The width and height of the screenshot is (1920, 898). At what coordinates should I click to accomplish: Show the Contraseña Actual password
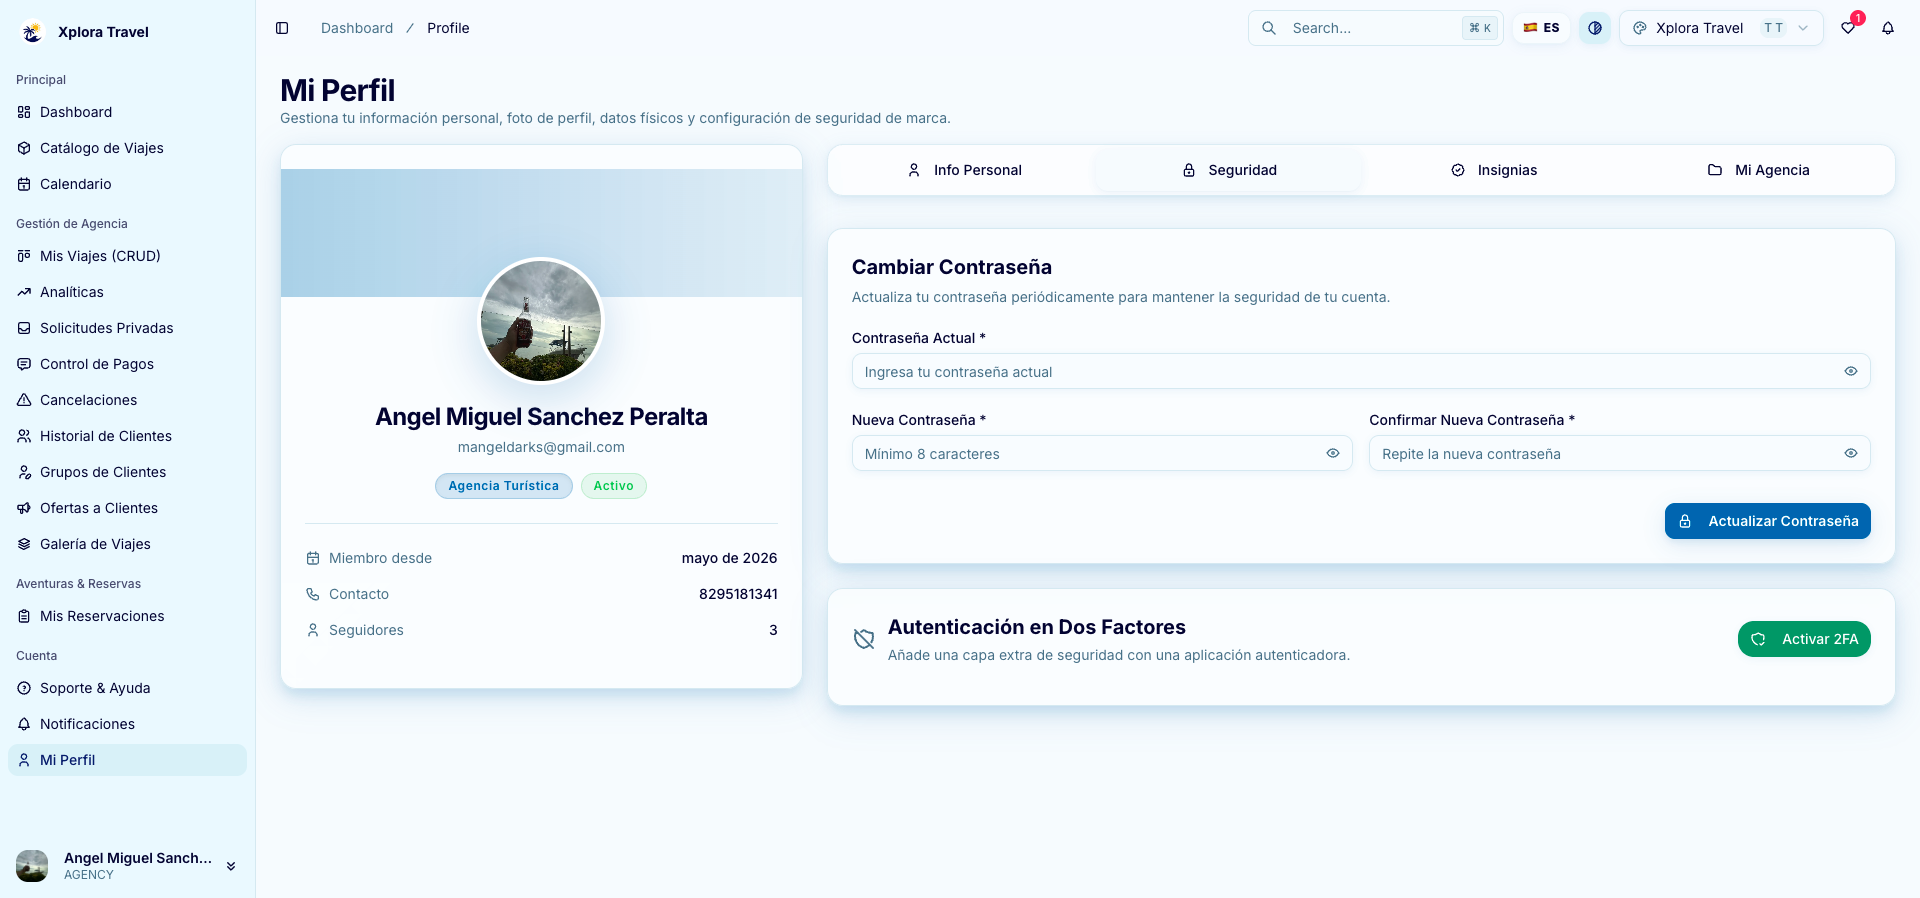(x=1851, y=371)
